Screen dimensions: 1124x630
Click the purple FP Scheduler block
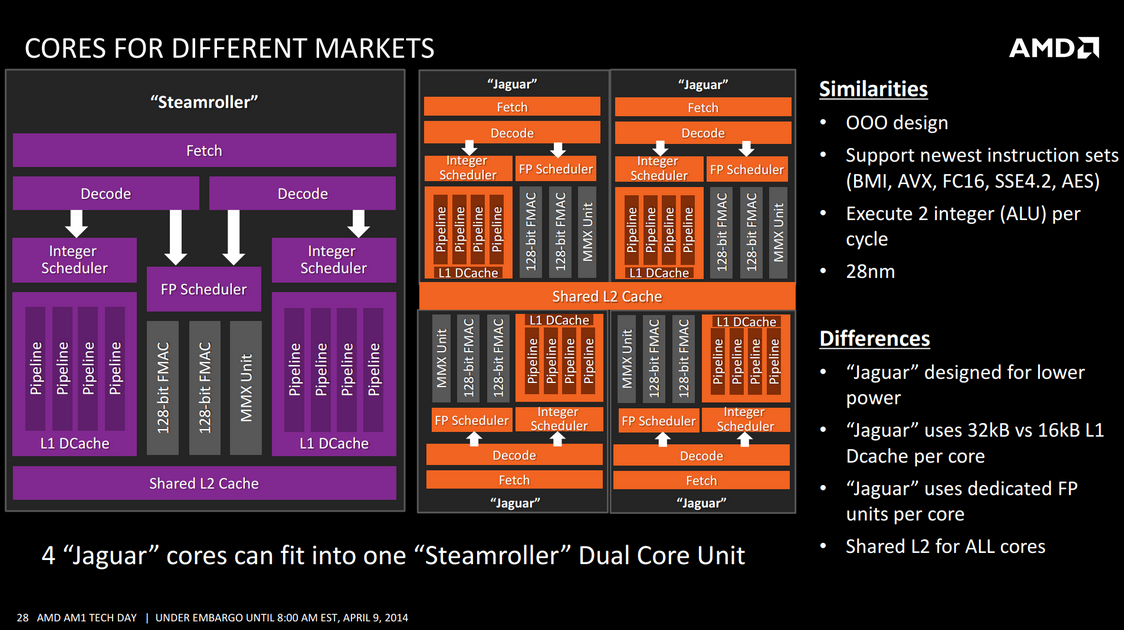click(x=204, y=289)
